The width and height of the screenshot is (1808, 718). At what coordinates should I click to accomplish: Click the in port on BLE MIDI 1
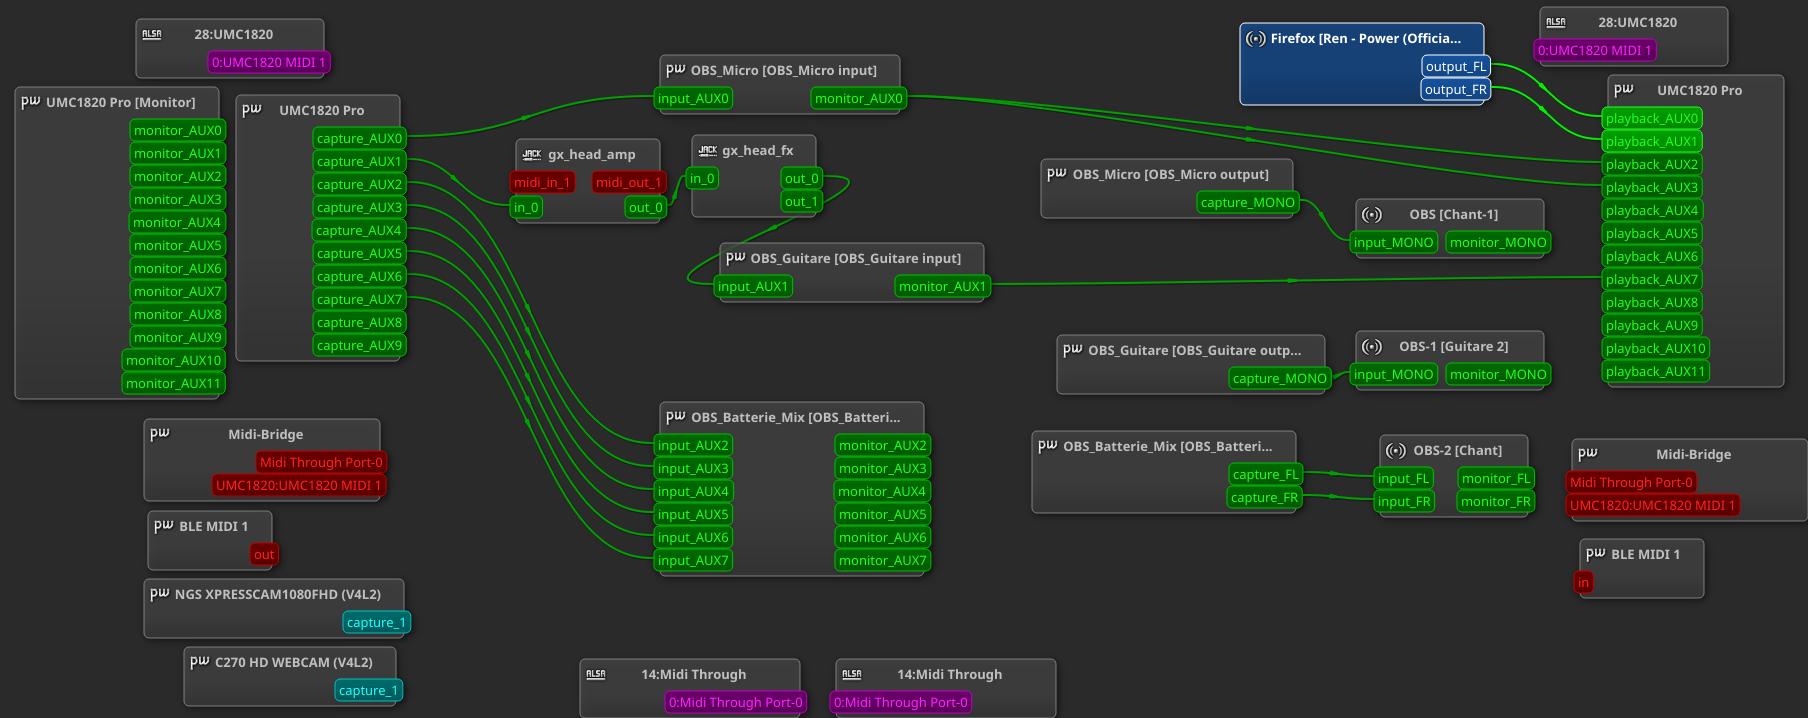(1583, 582)
